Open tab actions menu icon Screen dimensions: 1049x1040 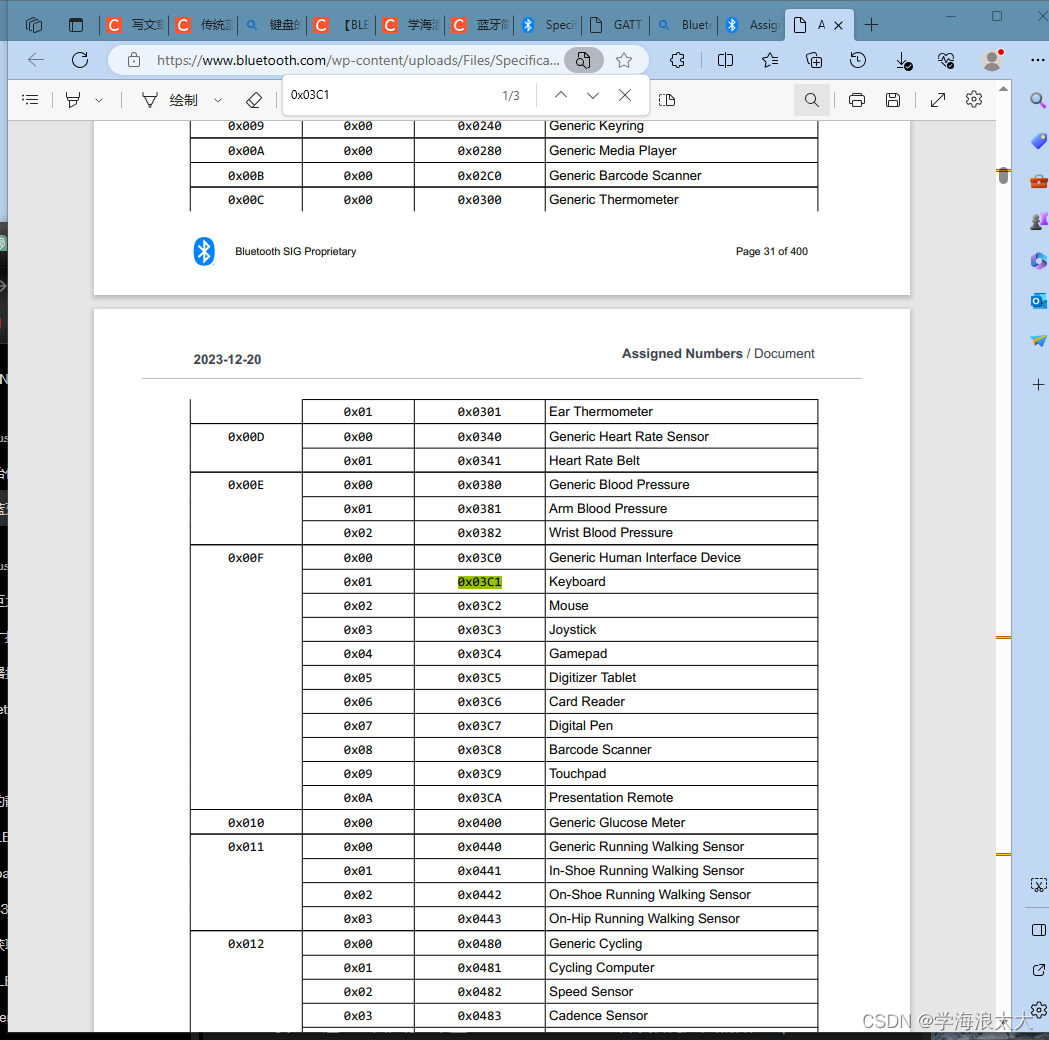click(76, 25)
